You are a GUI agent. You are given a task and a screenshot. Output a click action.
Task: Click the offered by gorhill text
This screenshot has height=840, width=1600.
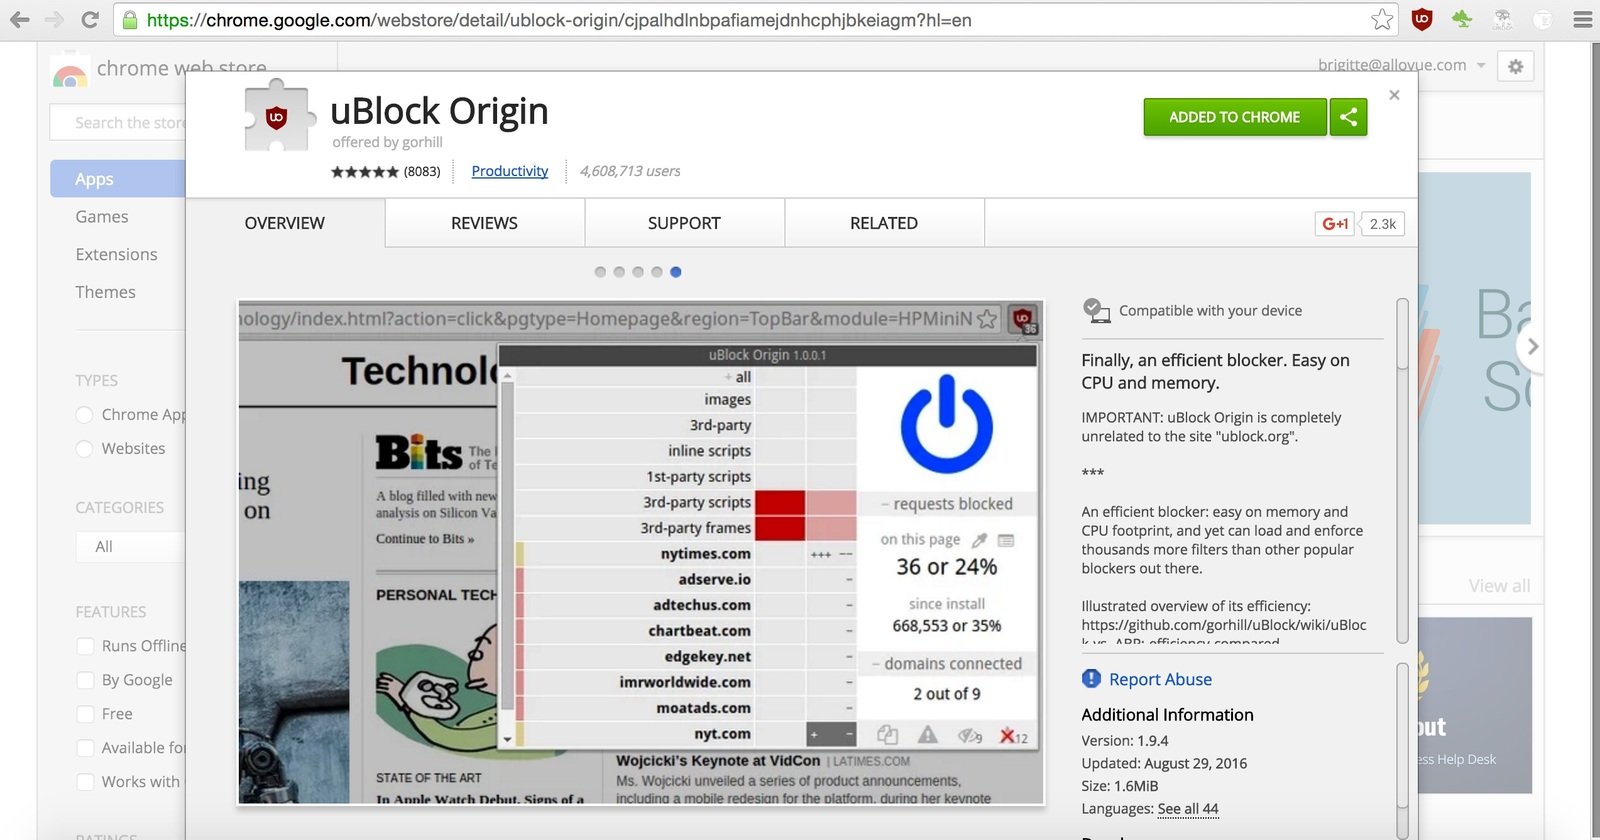[x=387, y=142]
